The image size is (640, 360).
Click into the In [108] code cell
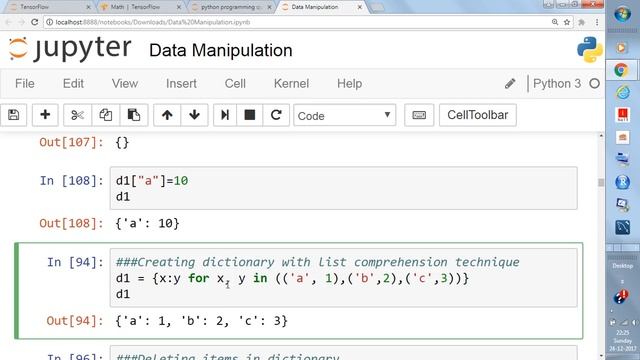343,188
